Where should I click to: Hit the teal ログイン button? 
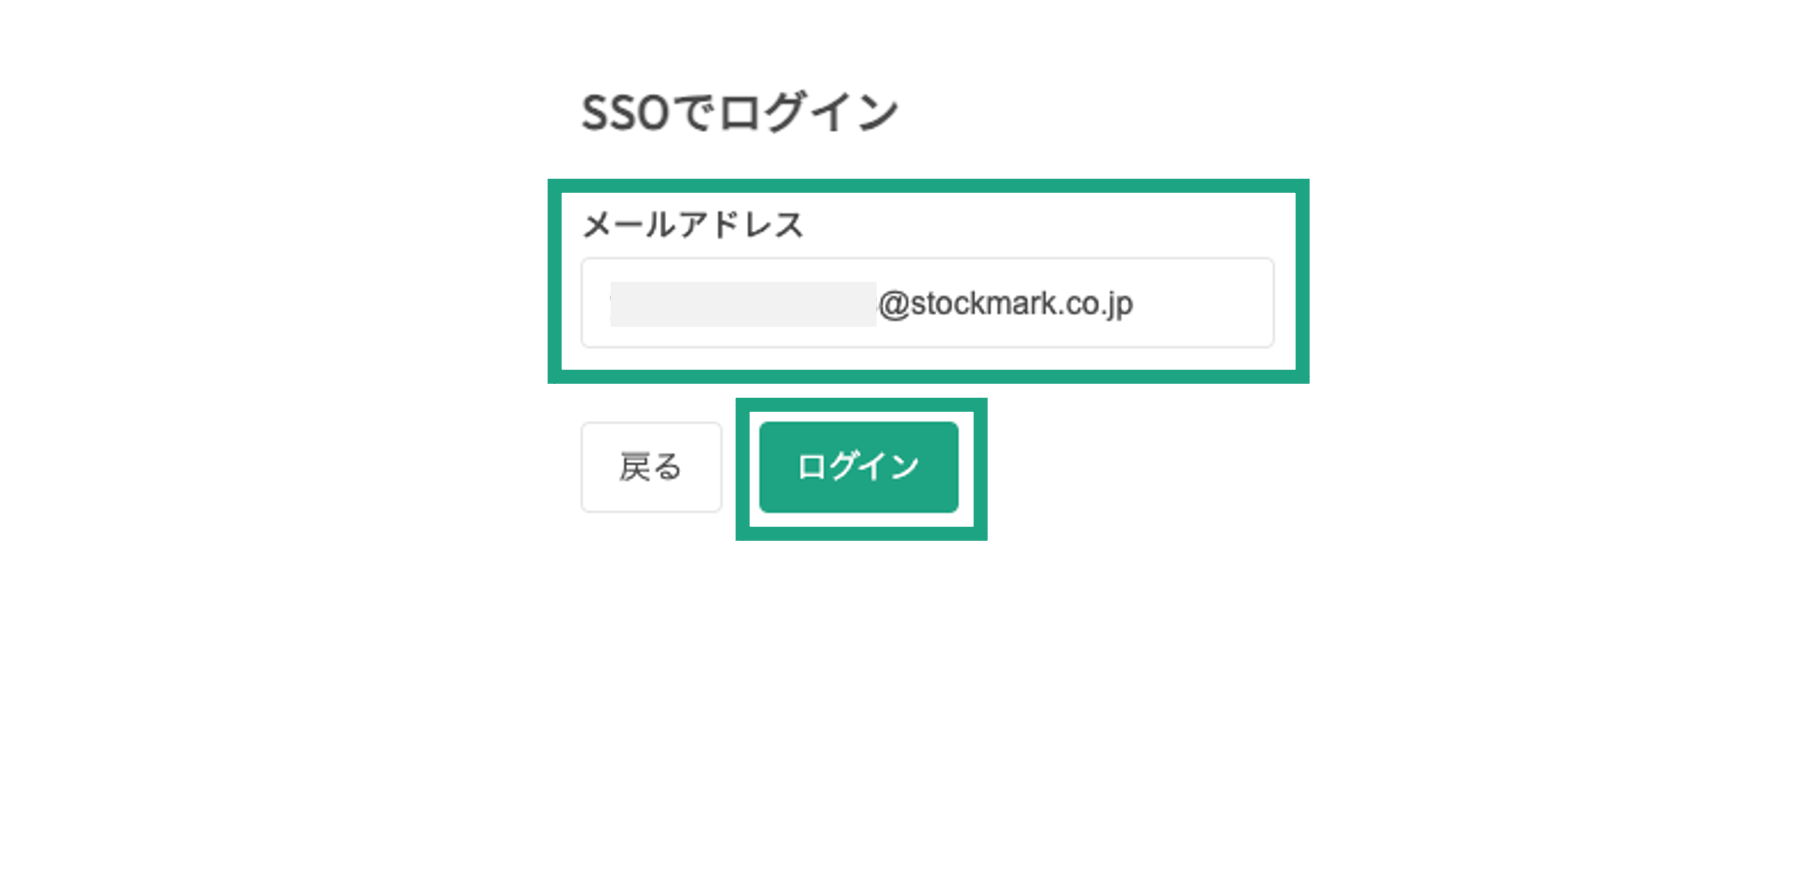click(858, 467)
